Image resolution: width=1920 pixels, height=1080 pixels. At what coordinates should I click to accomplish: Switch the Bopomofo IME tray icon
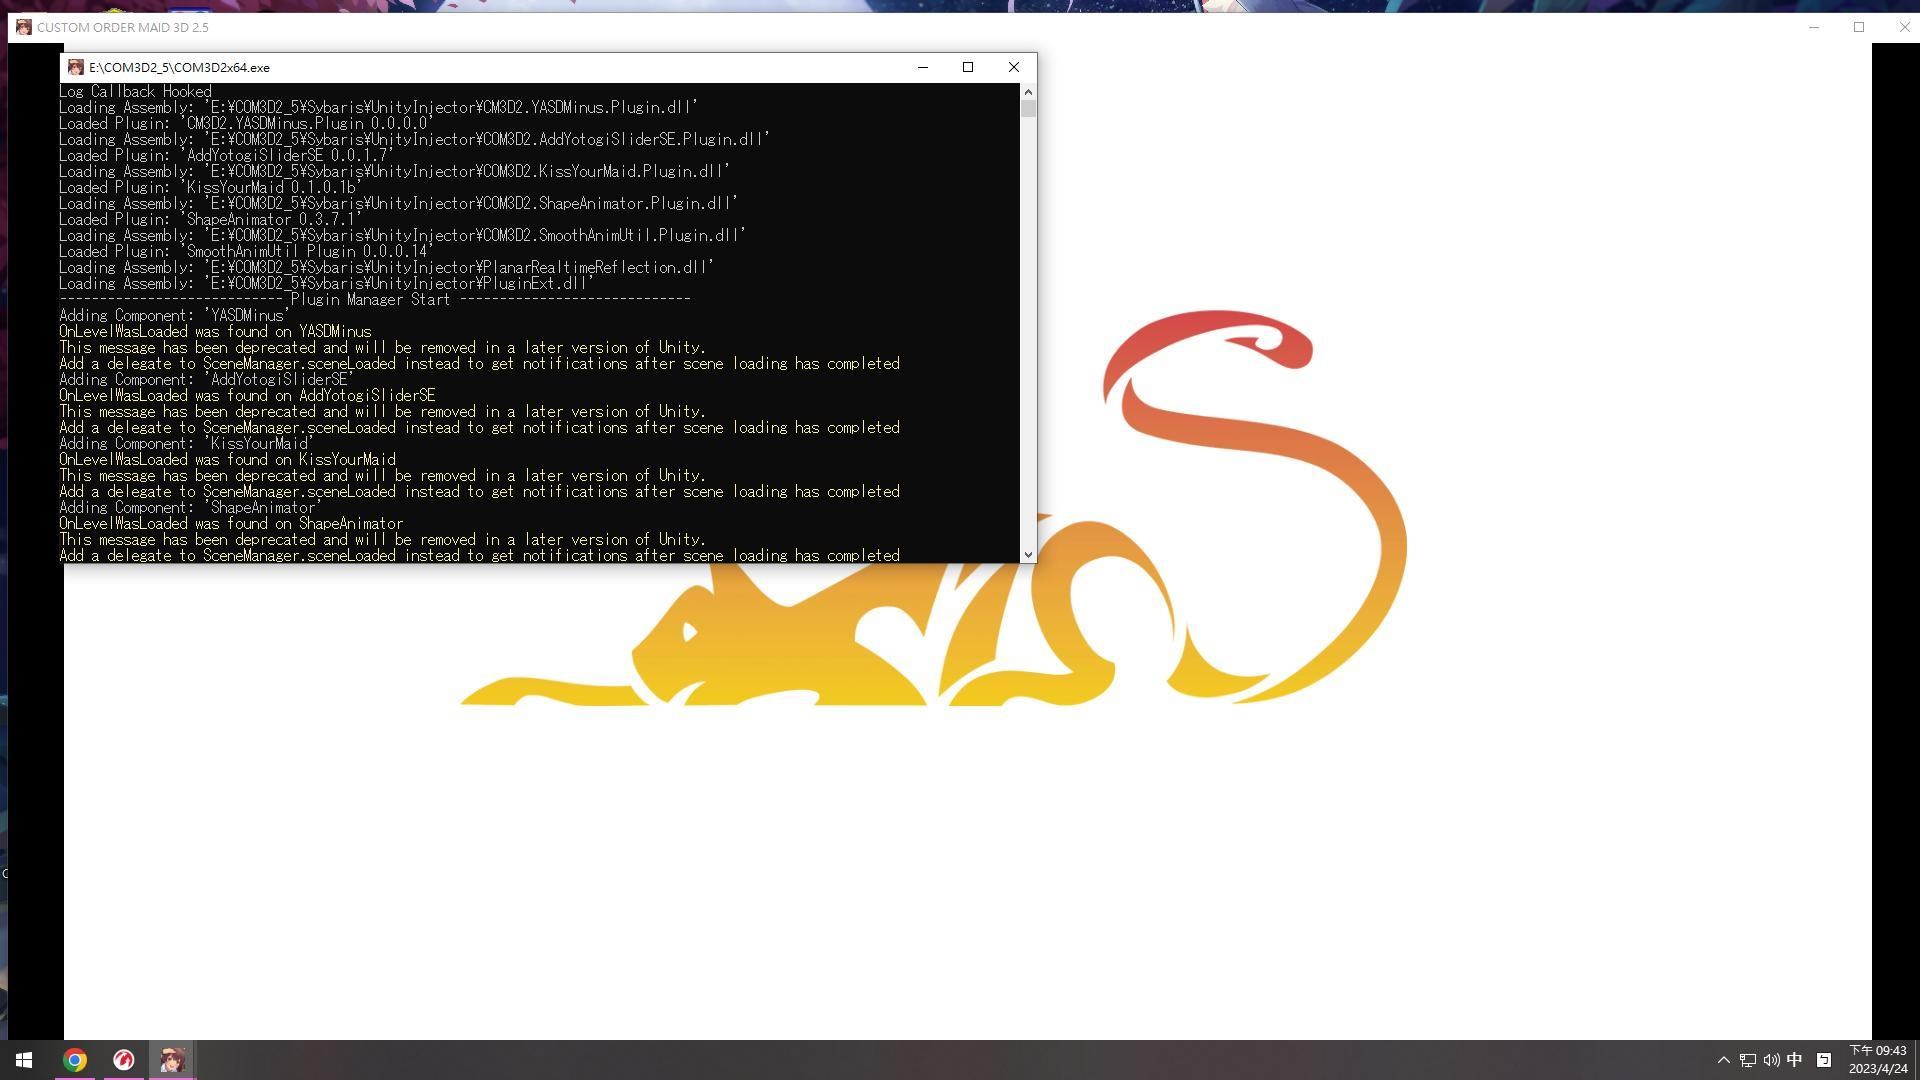1824,1060
